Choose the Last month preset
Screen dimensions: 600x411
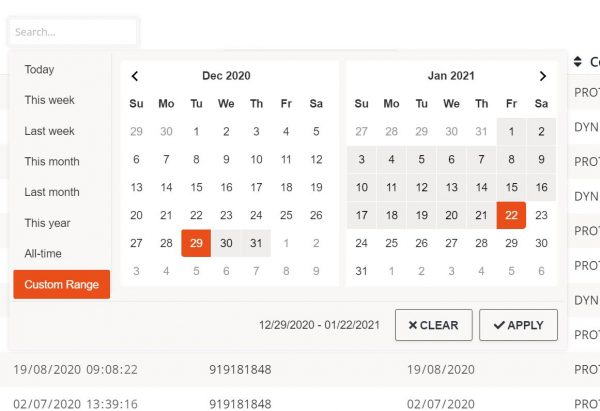(52, 192)
